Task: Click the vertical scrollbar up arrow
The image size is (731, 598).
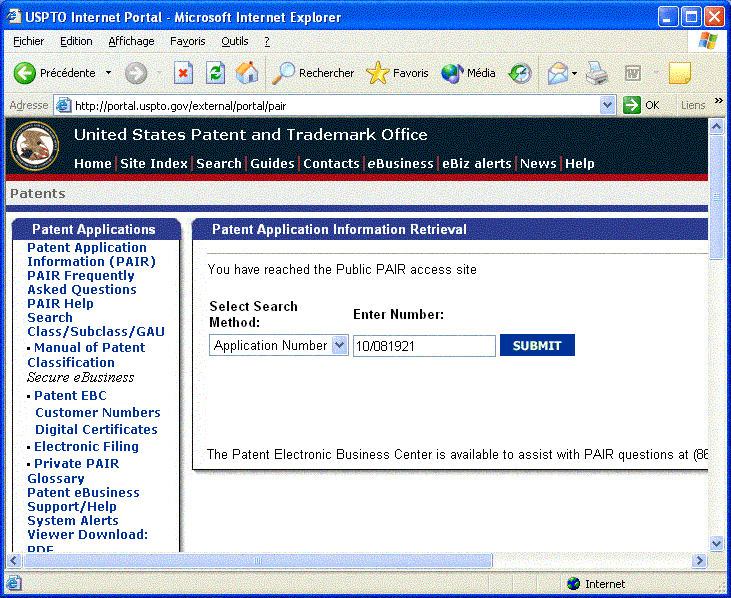Action: coord(716,126)
